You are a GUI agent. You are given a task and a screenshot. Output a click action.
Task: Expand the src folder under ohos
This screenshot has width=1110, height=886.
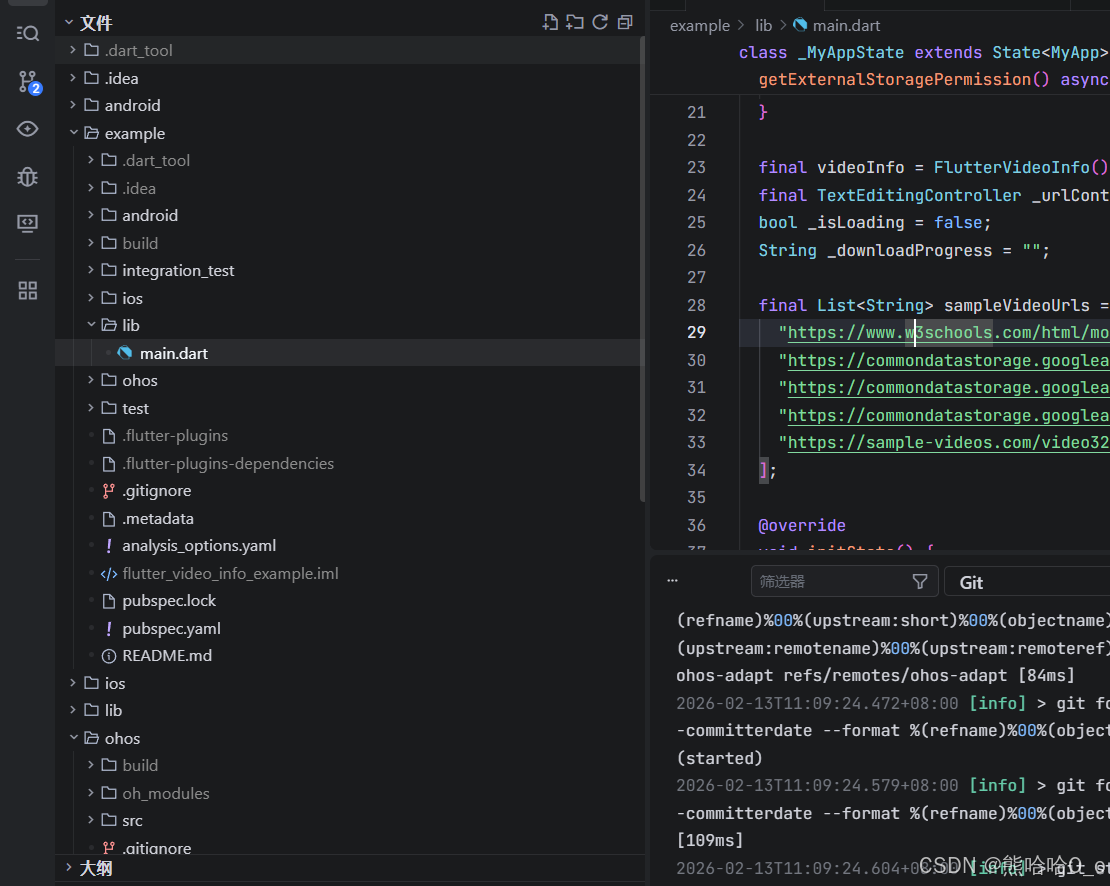[91, 820]
